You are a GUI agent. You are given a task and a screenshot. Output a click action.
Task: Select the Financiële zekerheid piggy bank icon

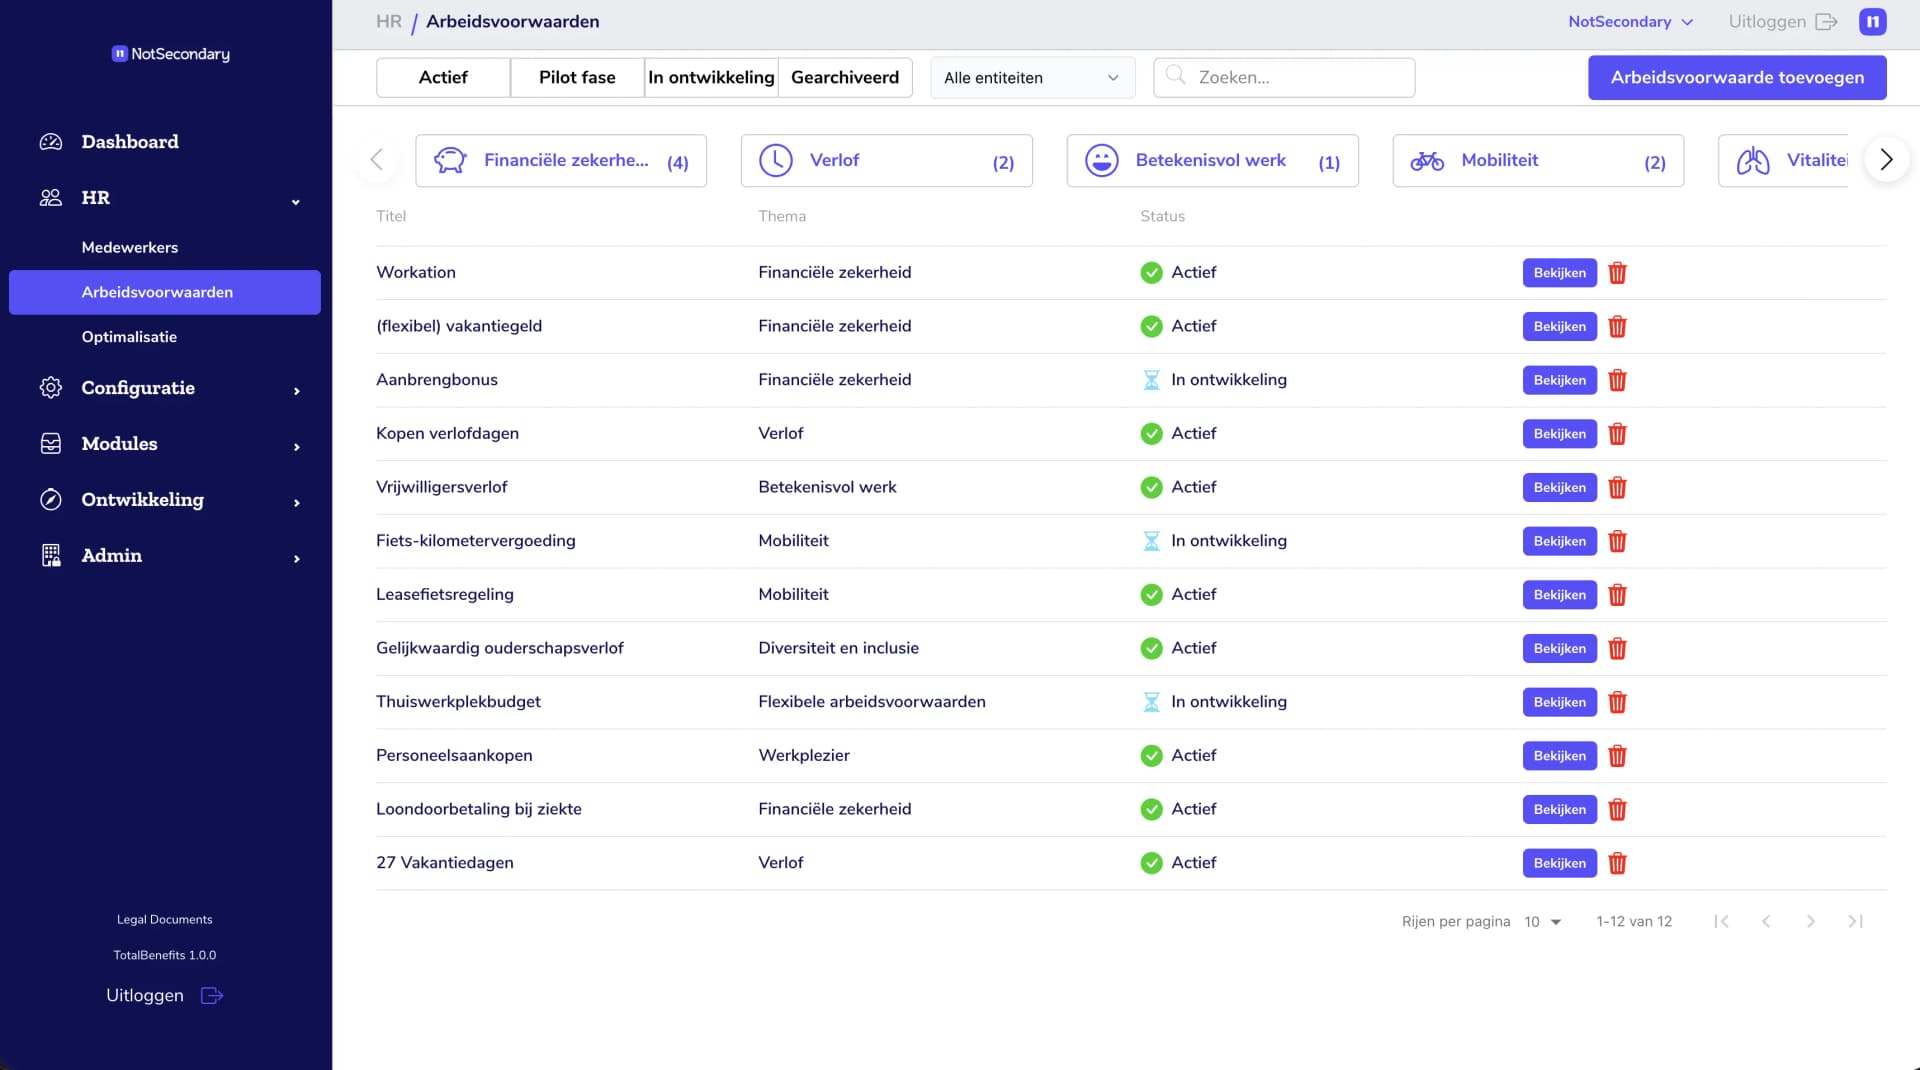coord(449,160)
